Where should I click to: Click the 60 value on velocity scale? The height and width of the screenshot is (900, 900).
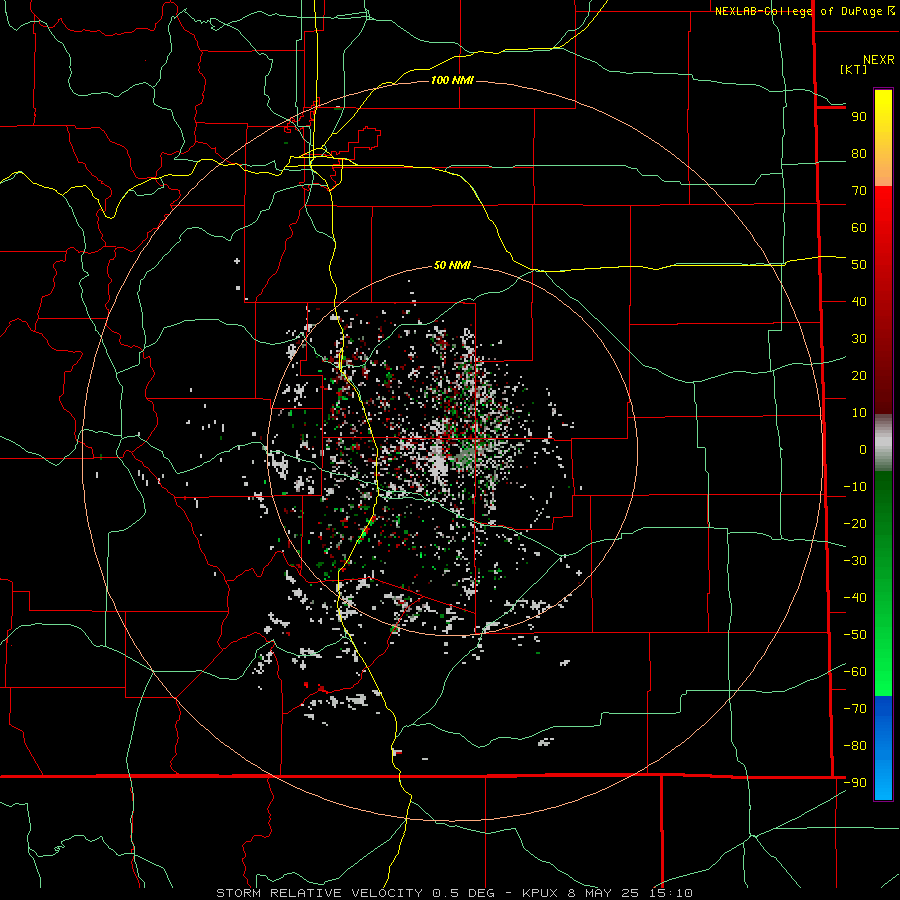(859, 228)
